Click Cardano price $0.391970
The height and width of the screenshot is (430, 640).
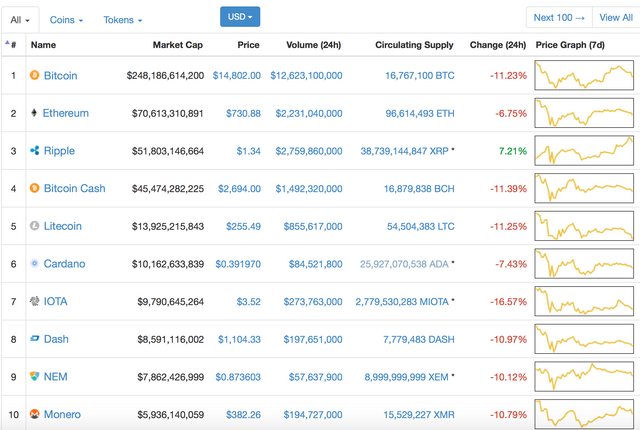(238, 264)
